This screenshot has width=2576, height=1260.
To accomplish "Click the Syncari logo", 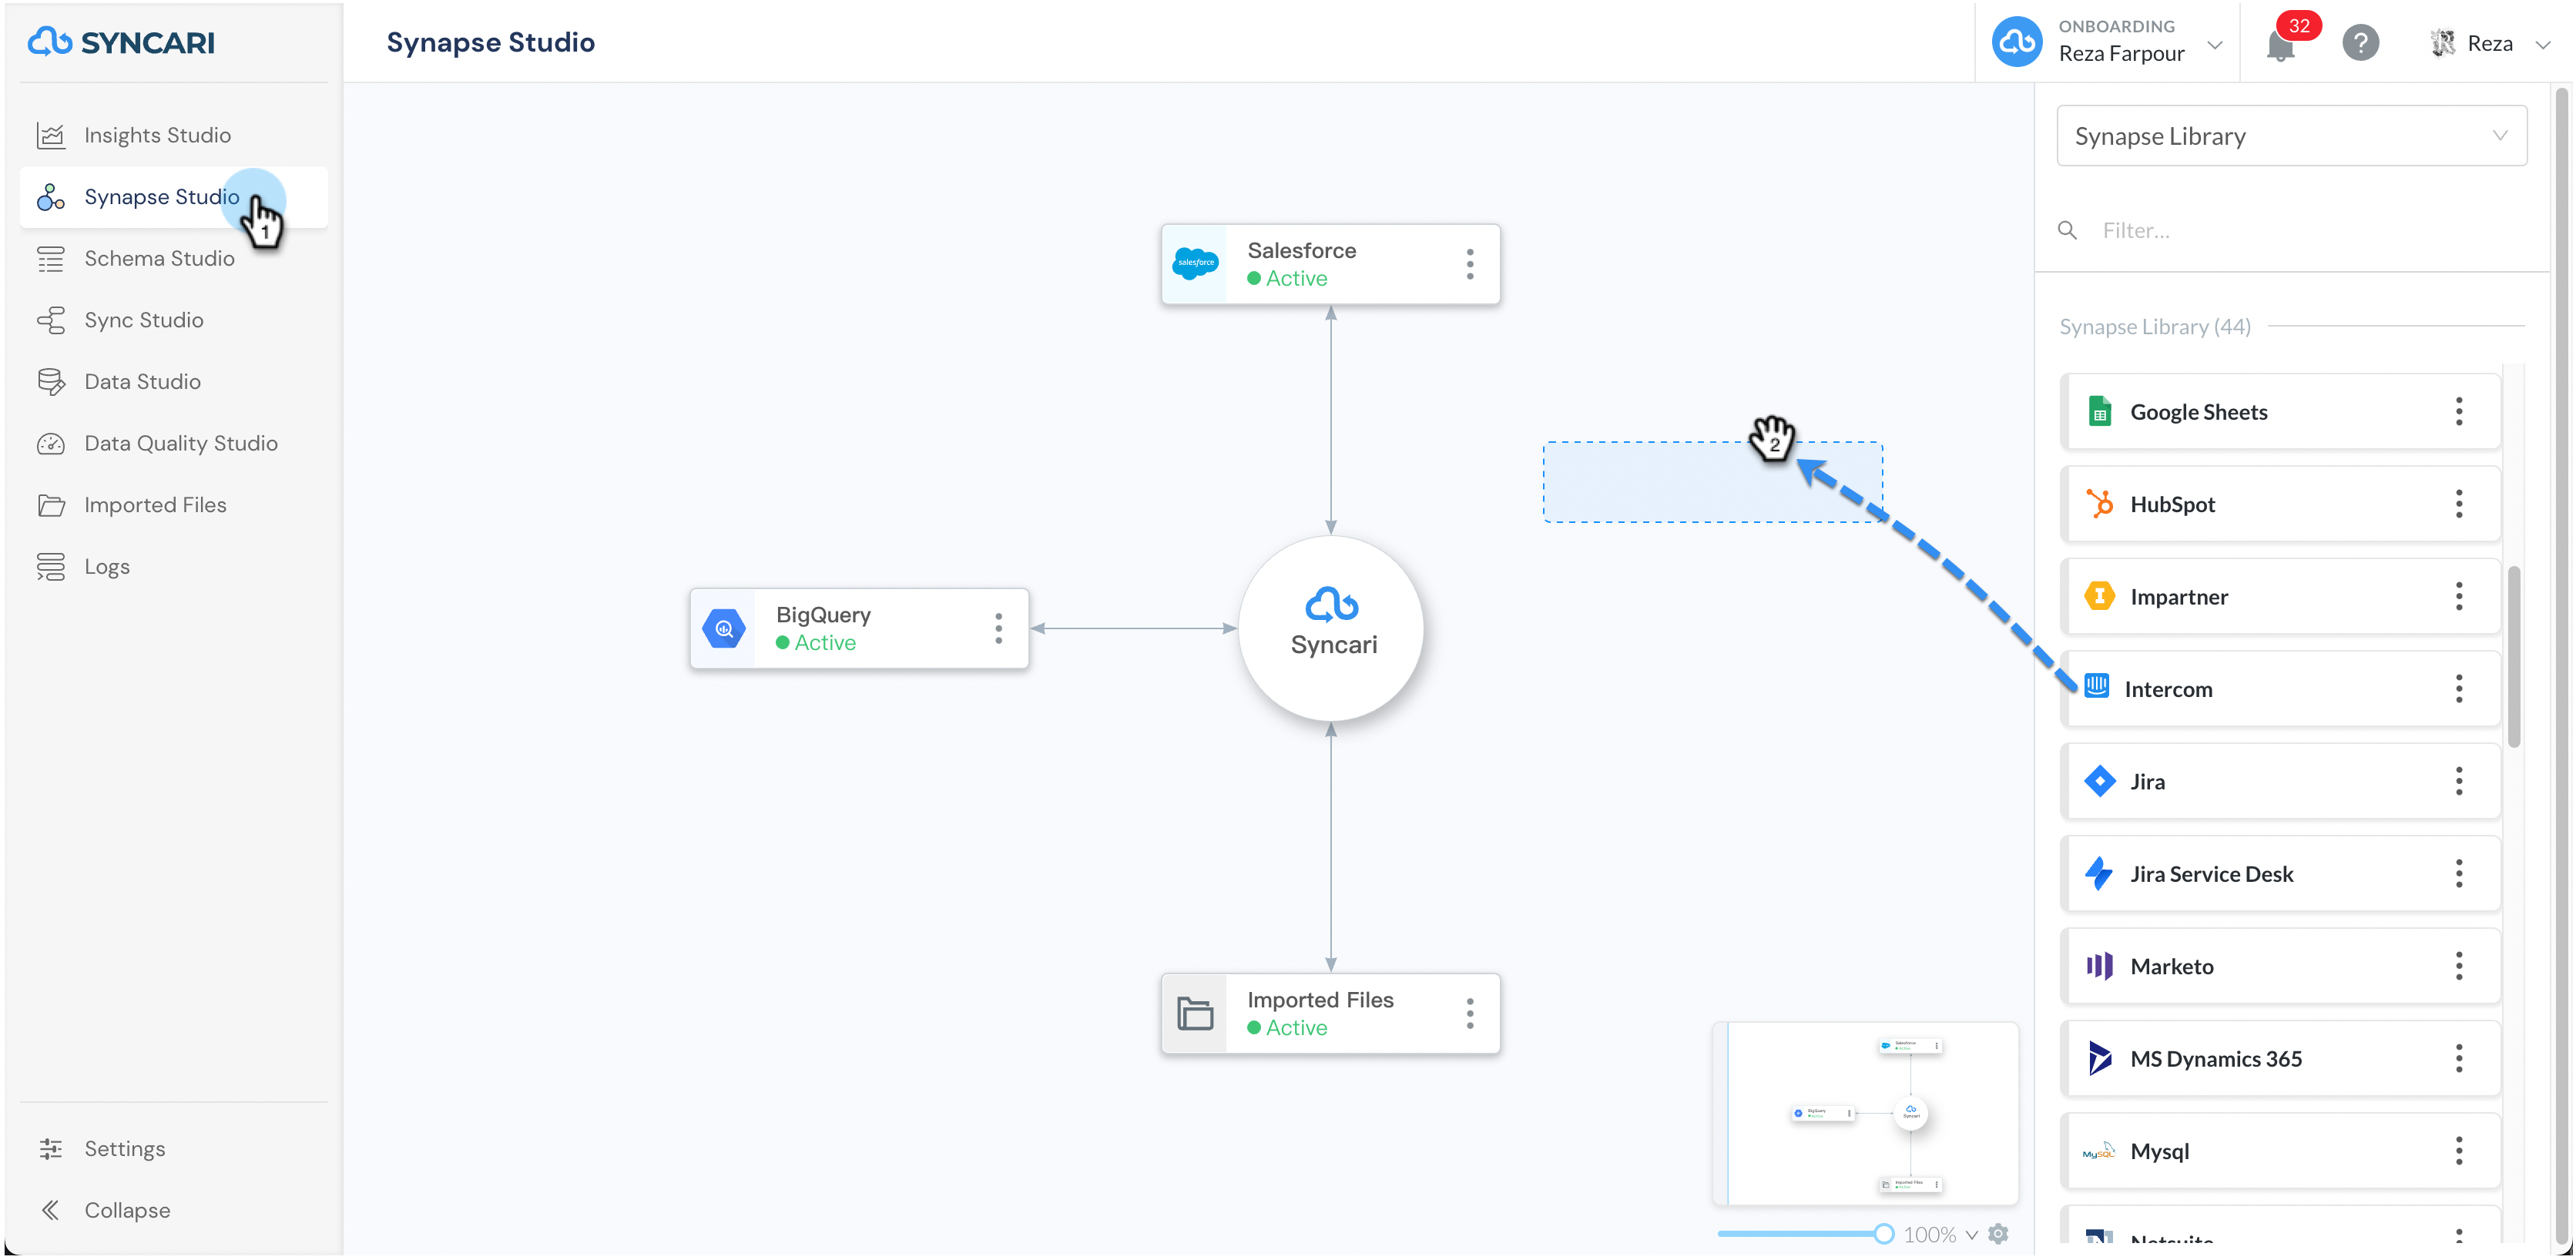I will (121, 42).
